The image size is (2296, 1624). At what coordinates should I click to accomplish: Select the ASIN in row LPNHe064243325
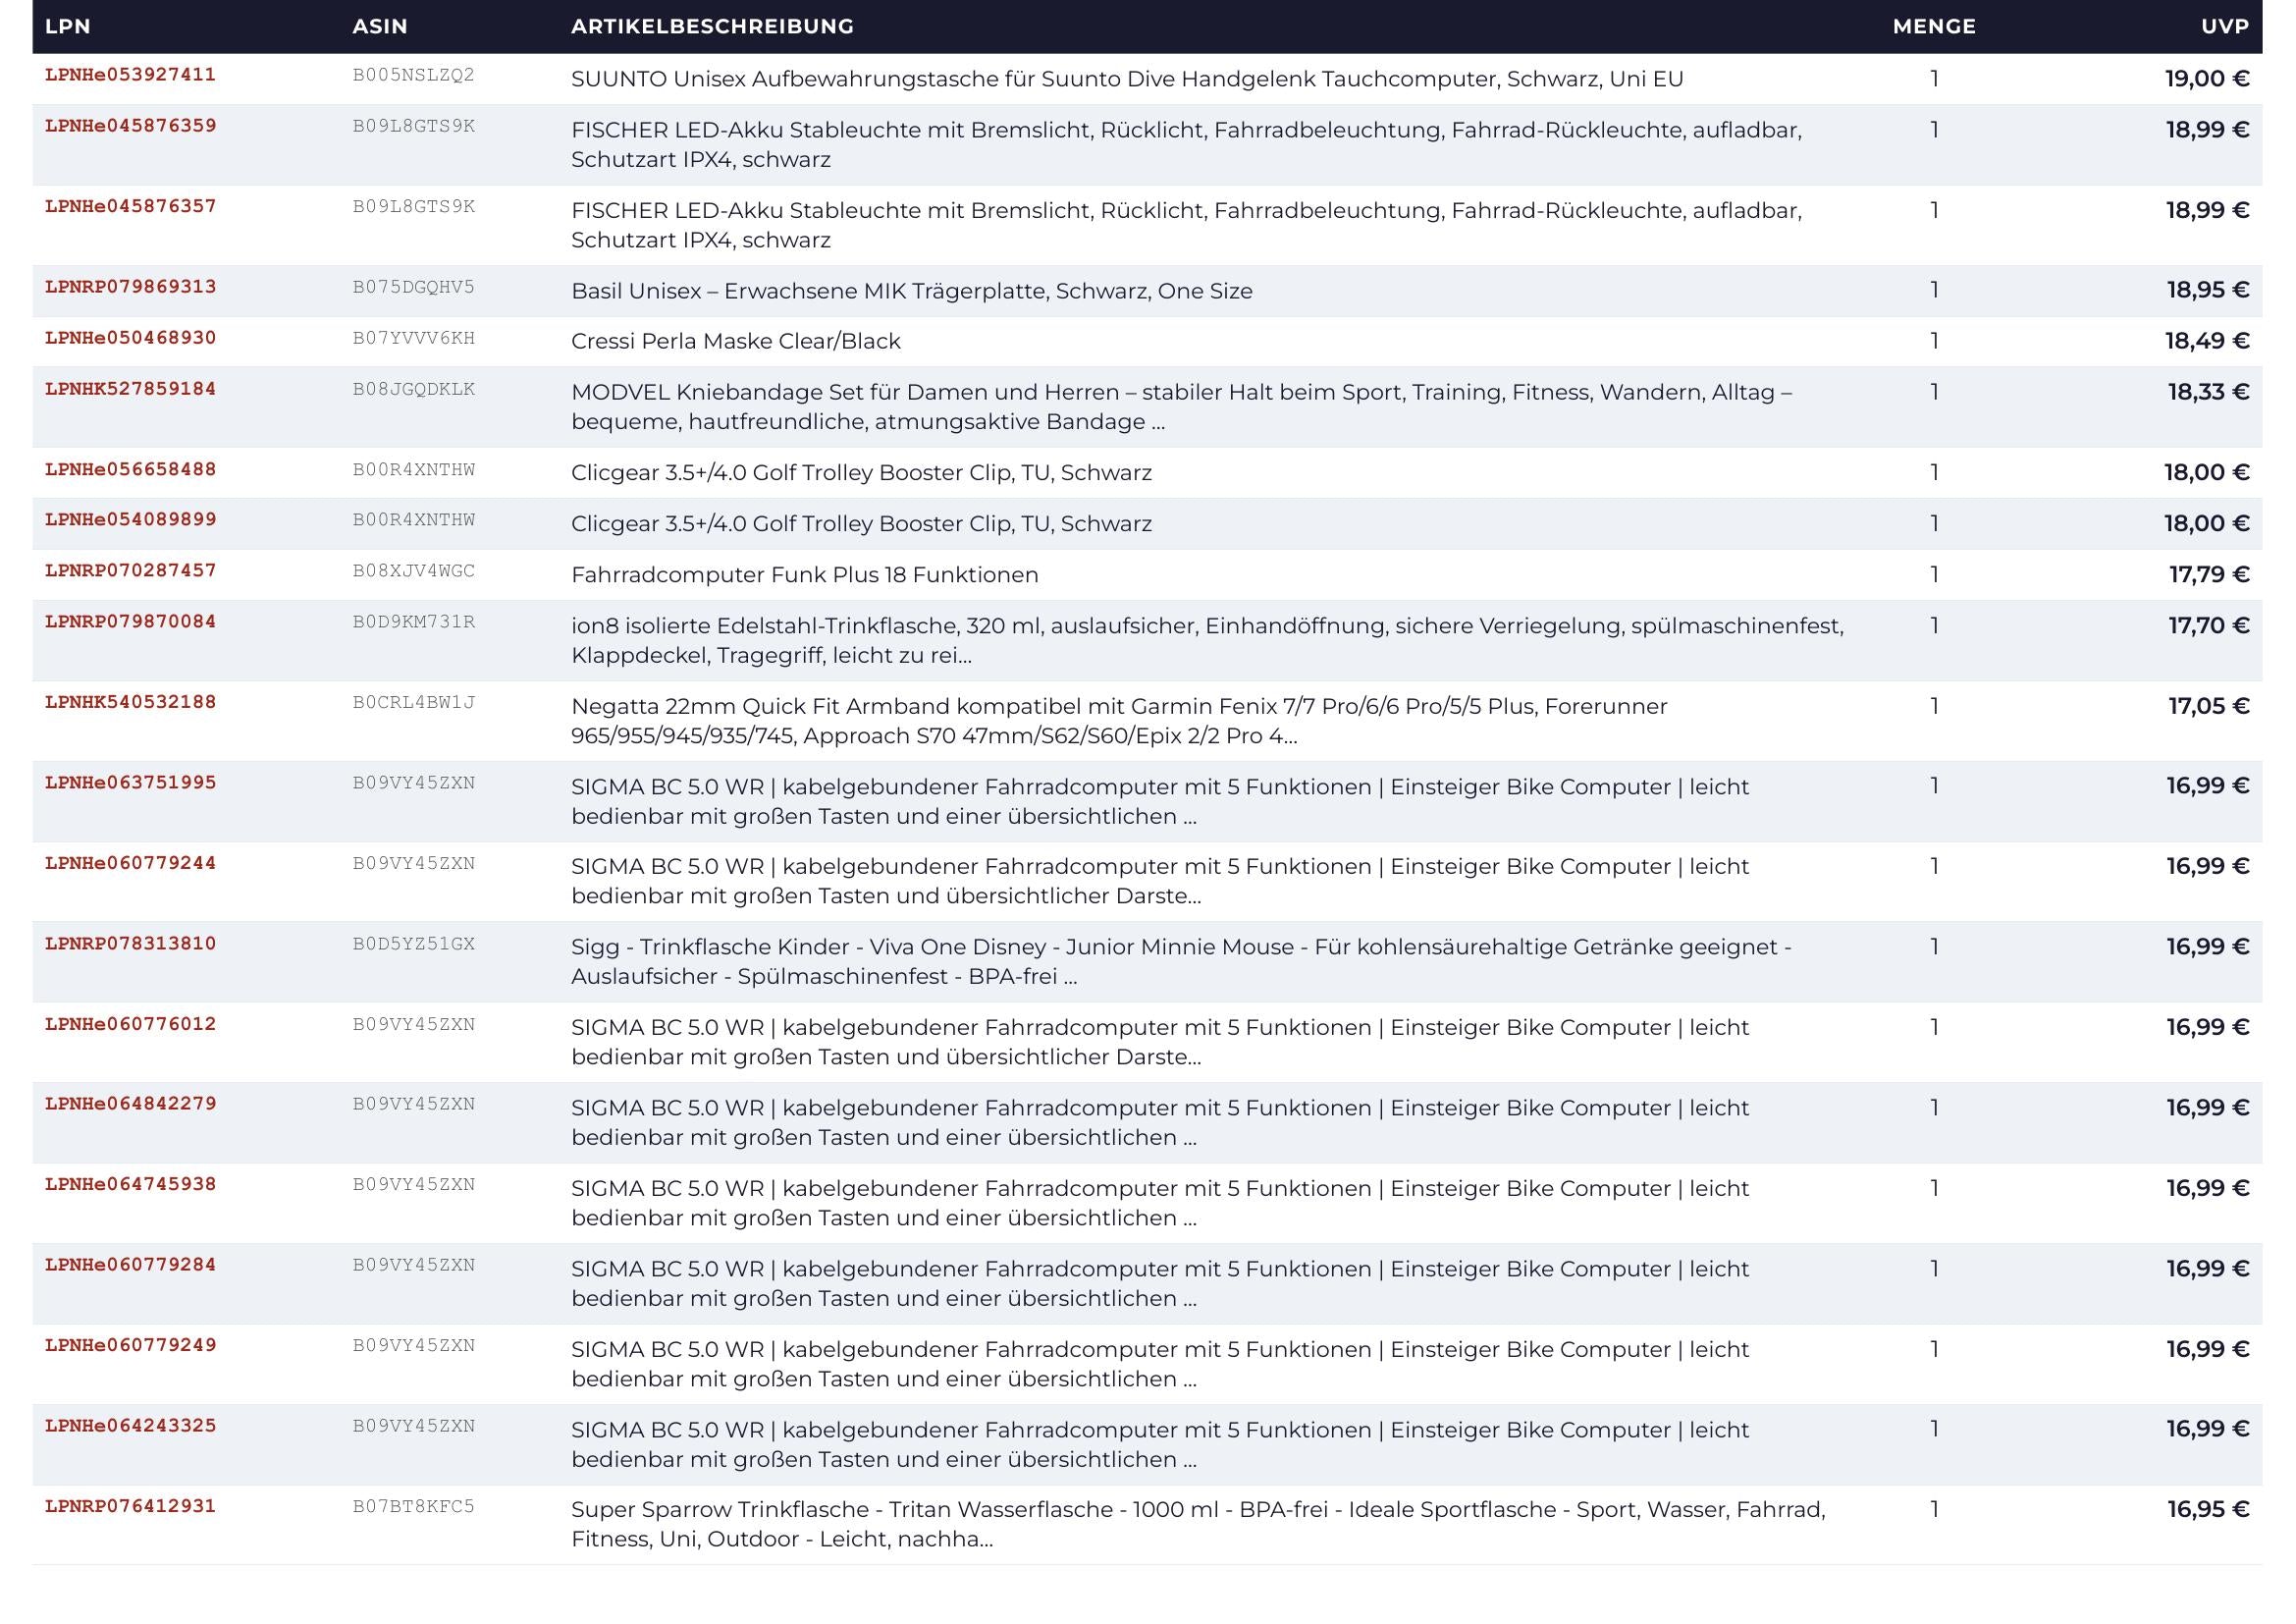pos(413,1426)
